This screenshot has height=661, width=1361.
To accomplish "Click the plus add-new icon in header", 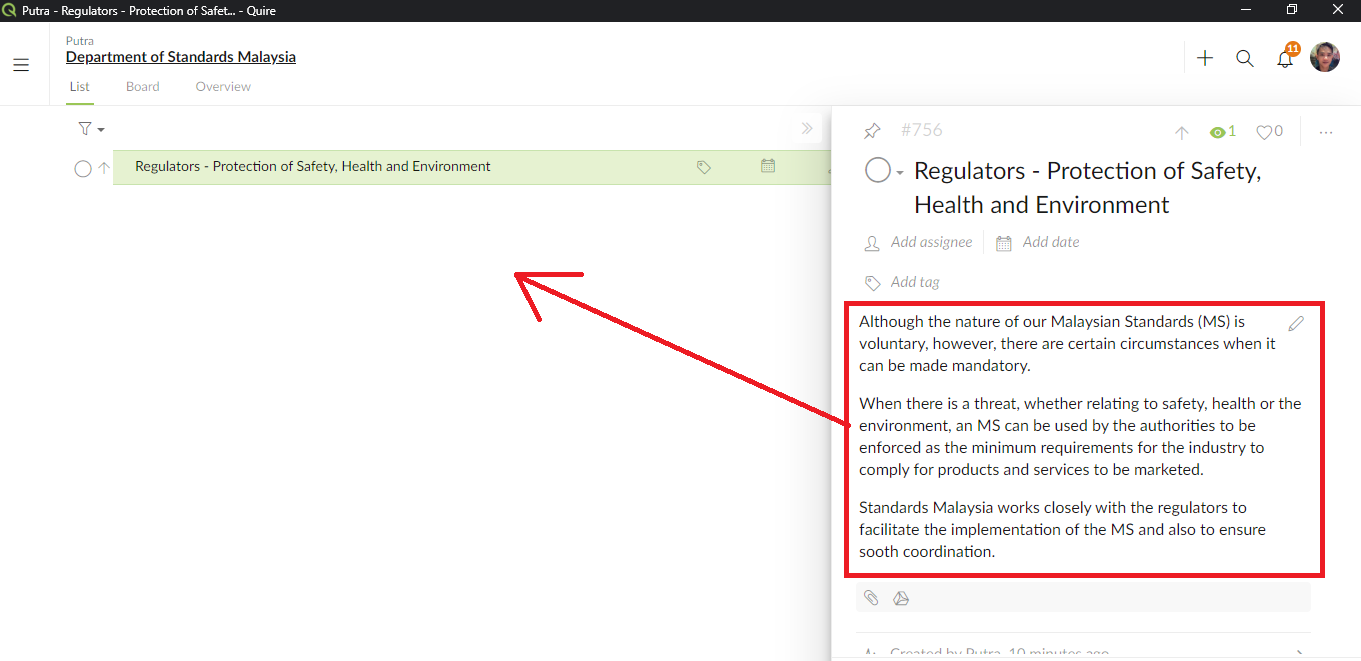I will coord(1205,58).
